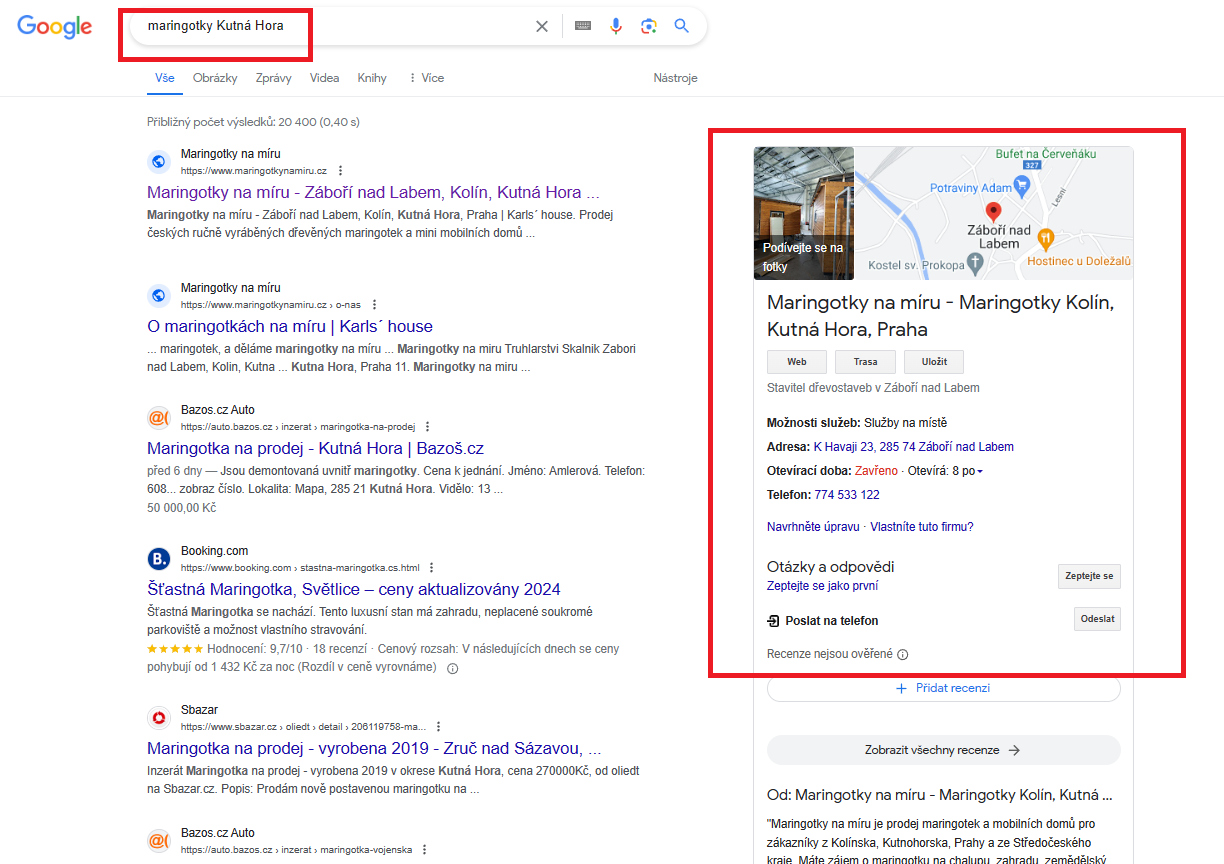
Task: Click into the search input field
Action: pyautogui.click(x=335, y=26)
